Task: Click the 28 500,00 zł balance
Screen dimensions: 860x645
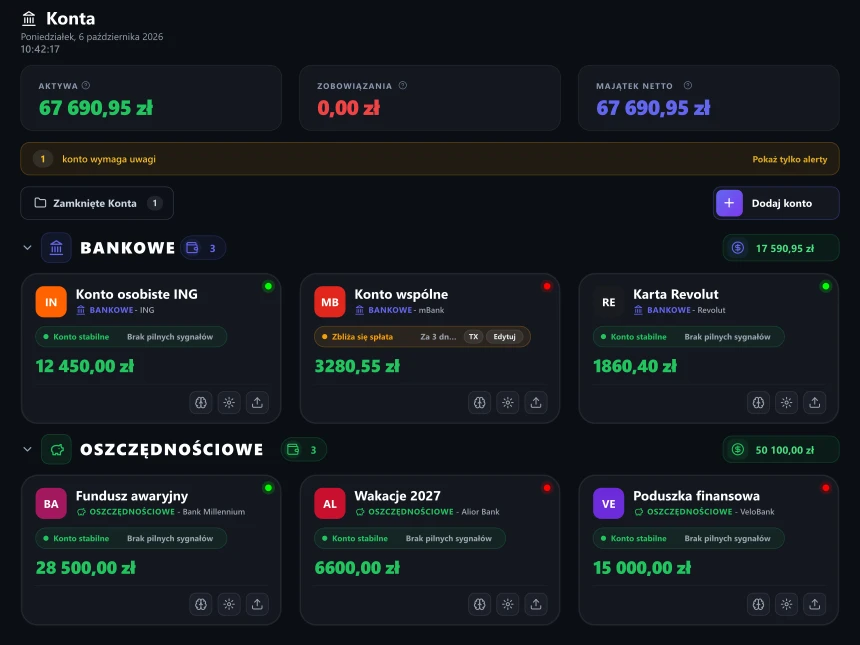Action: click(x=86, y=568)
